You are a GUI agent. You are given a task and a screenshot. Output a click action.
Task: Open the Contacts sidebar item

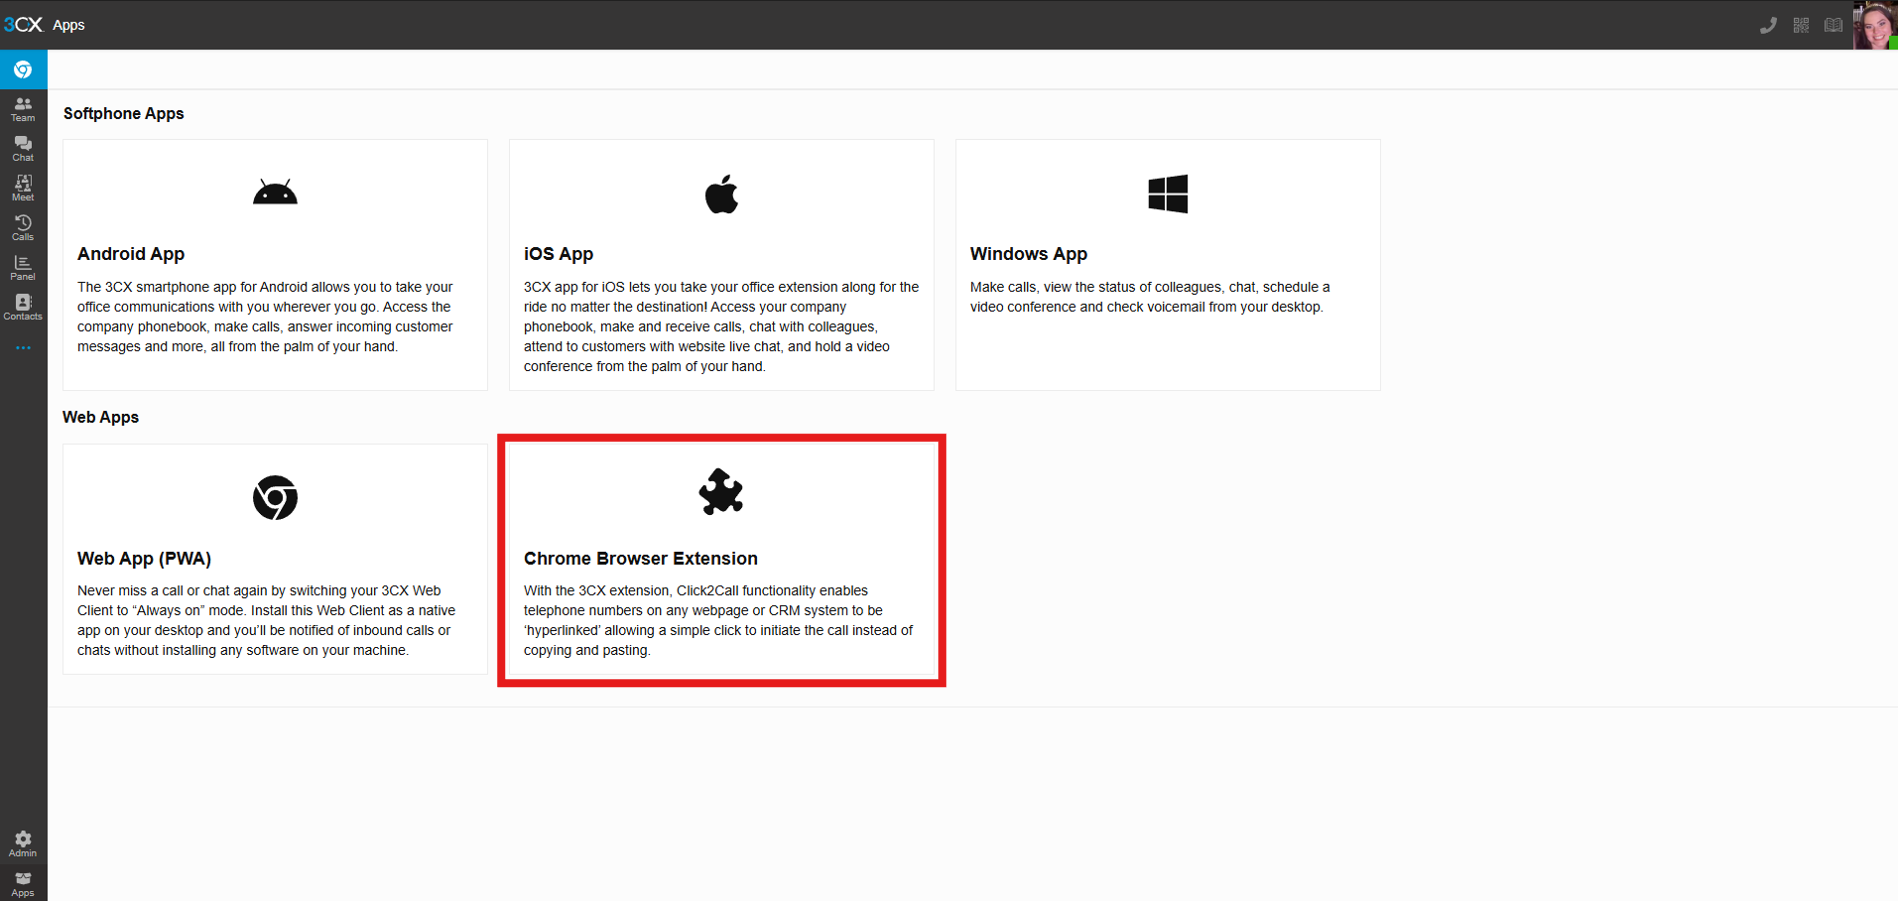[x=23, y=307]
